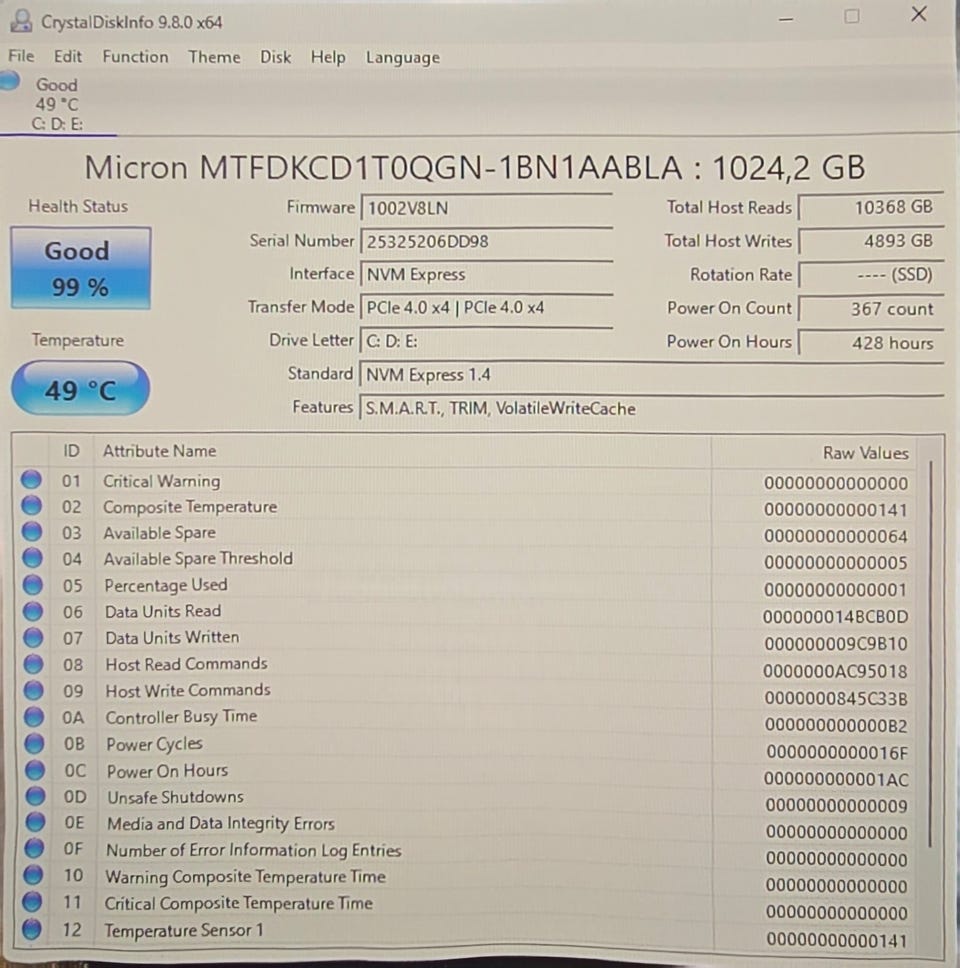Screen dimensions: 960x968
Task: Click raw value 000000000016F for Power Cycles
Action: [837, 753]
